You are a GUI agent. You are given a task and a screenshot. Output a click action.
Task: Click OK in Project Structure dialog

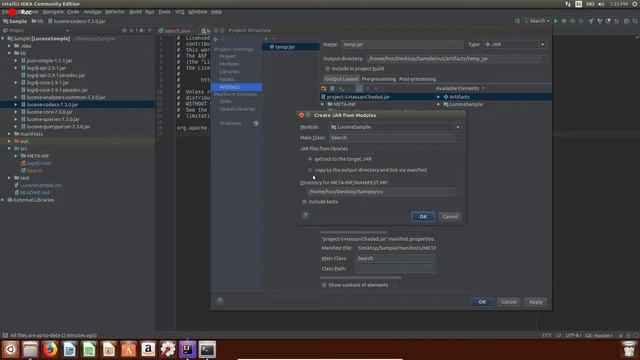tap(482, 302)
